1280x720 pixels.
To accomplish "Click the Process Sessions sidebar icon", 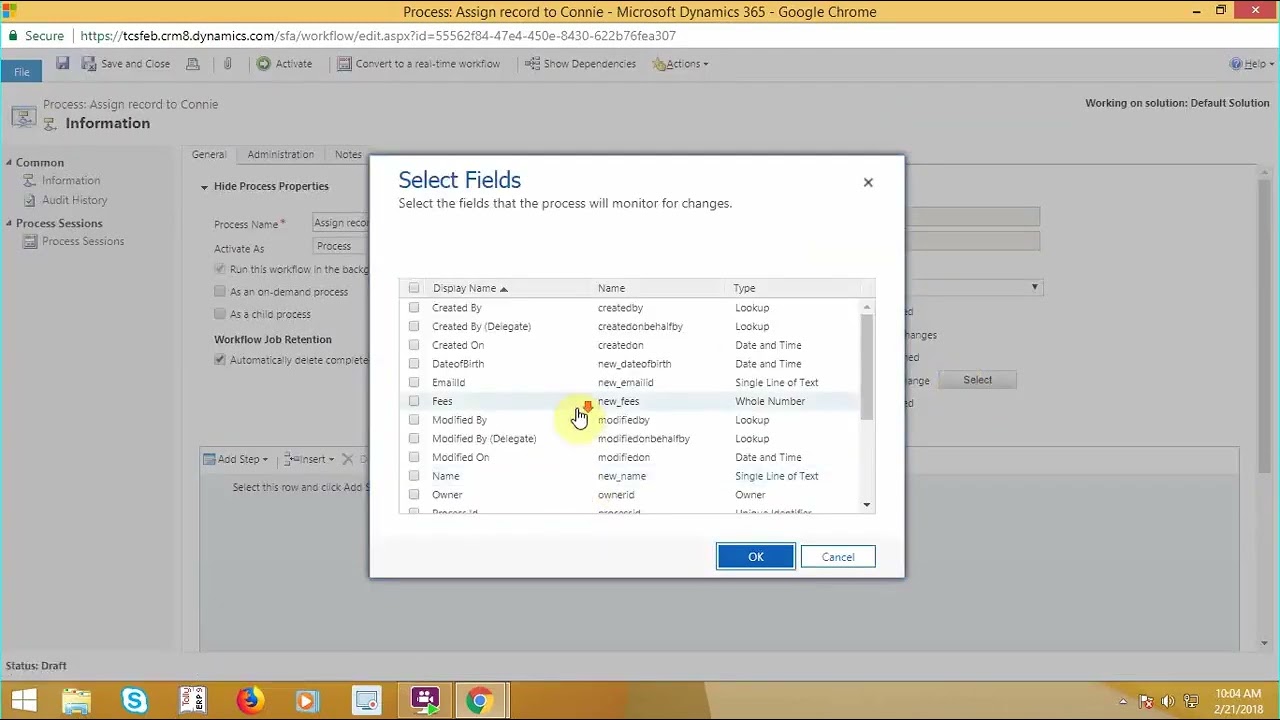I will (31, 241).
